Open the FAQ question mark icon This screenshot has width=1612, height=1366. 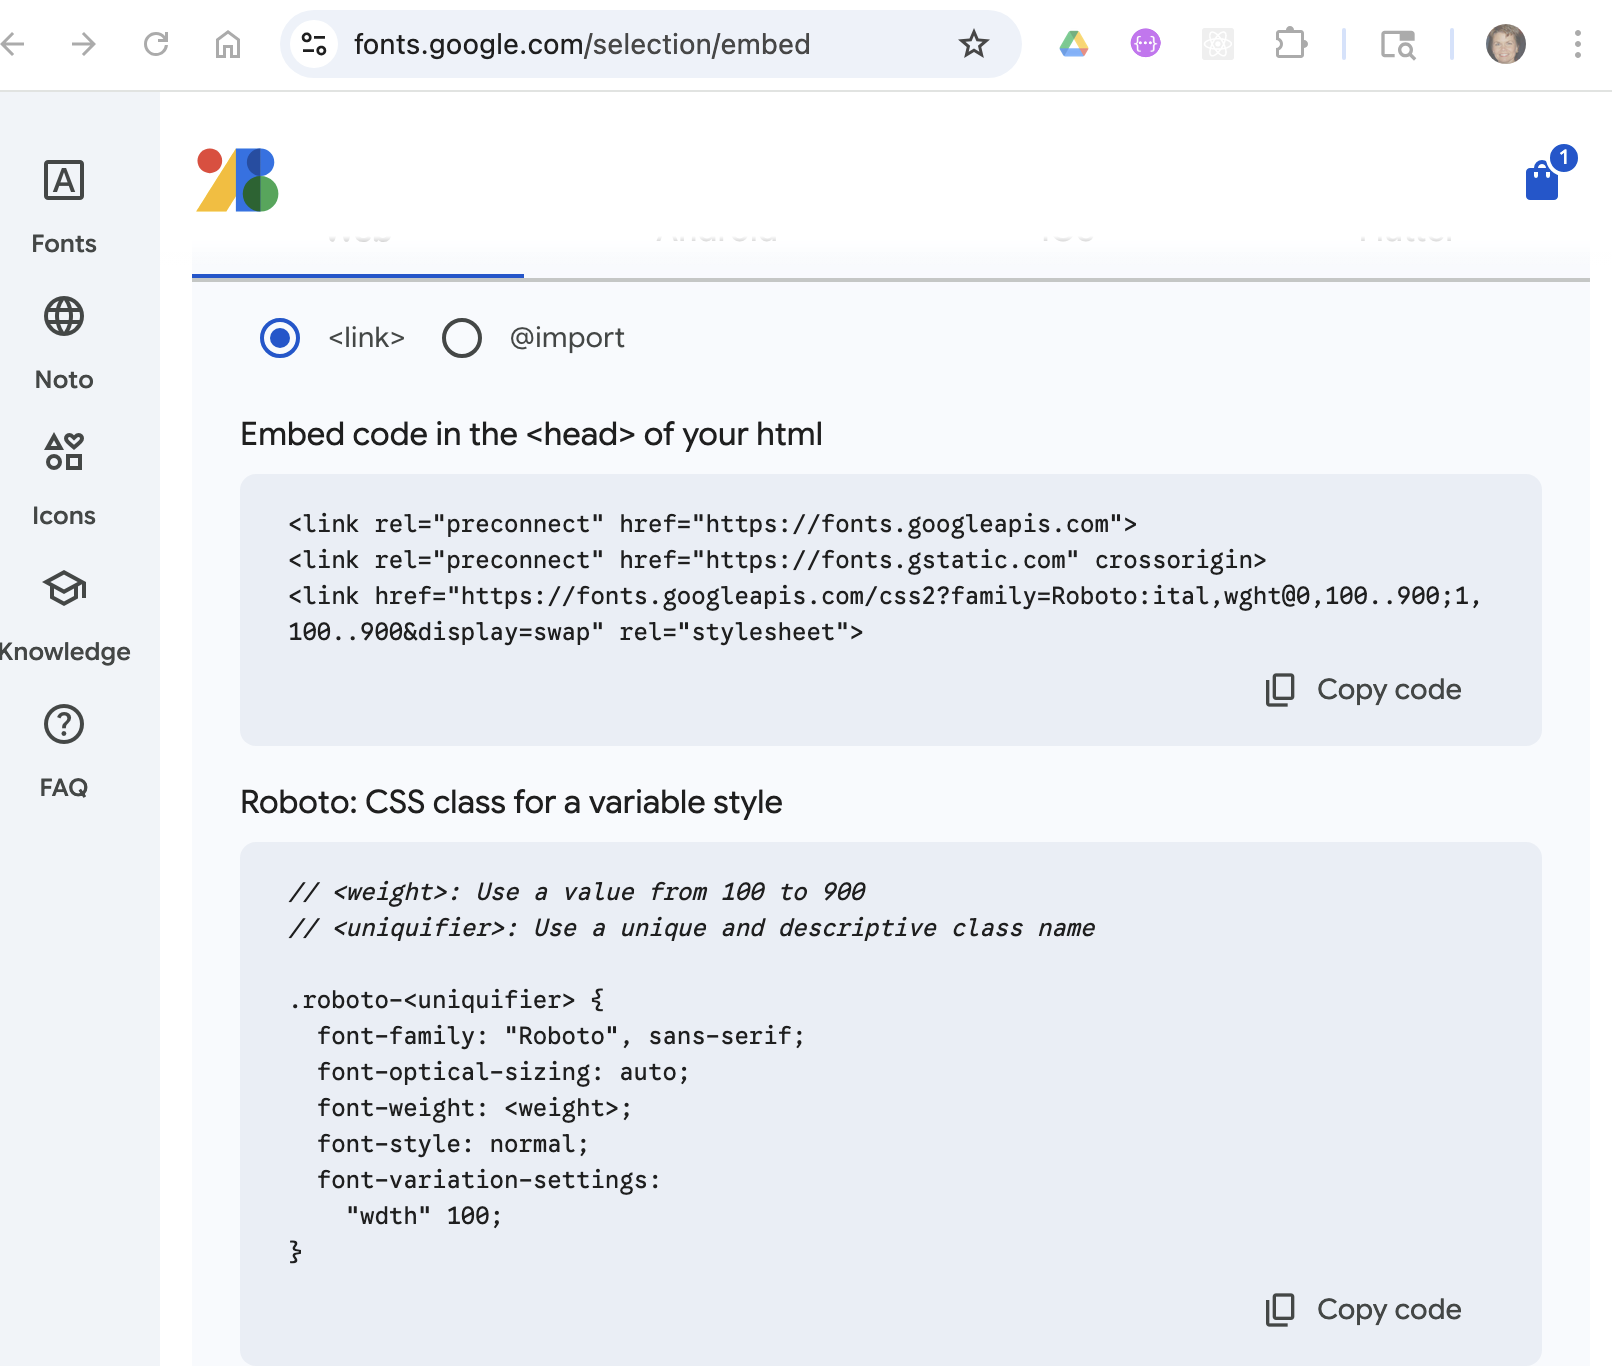click(64, 724)
